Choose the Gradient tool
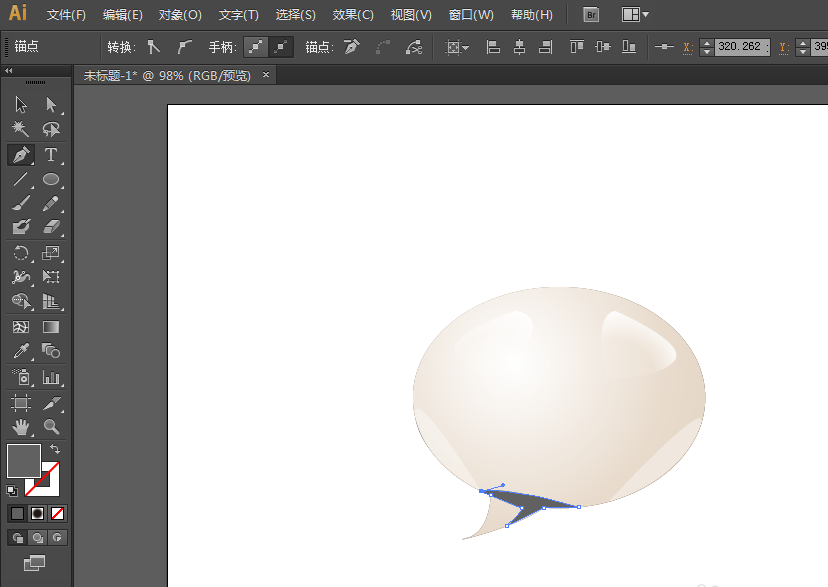 point(51,327)
